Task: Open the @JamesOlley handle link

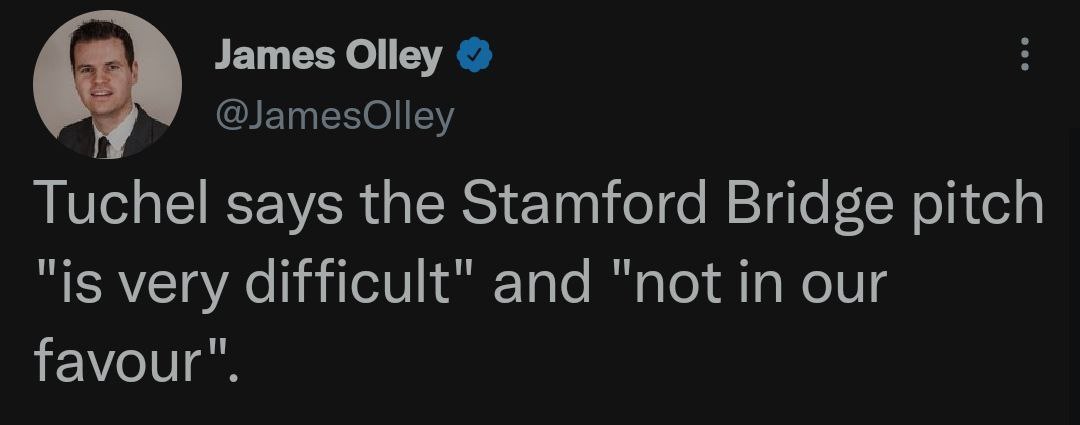Action: [334, 117]
